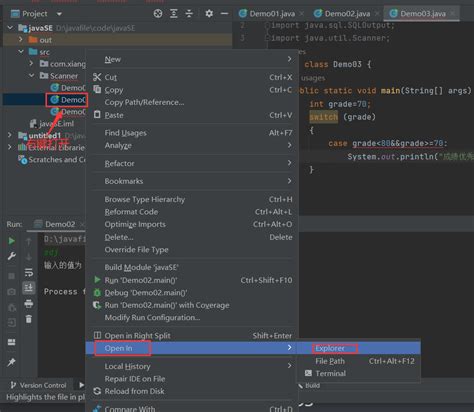
Task: Click the wrench icon in Run panel
Action: click(11, 256)
